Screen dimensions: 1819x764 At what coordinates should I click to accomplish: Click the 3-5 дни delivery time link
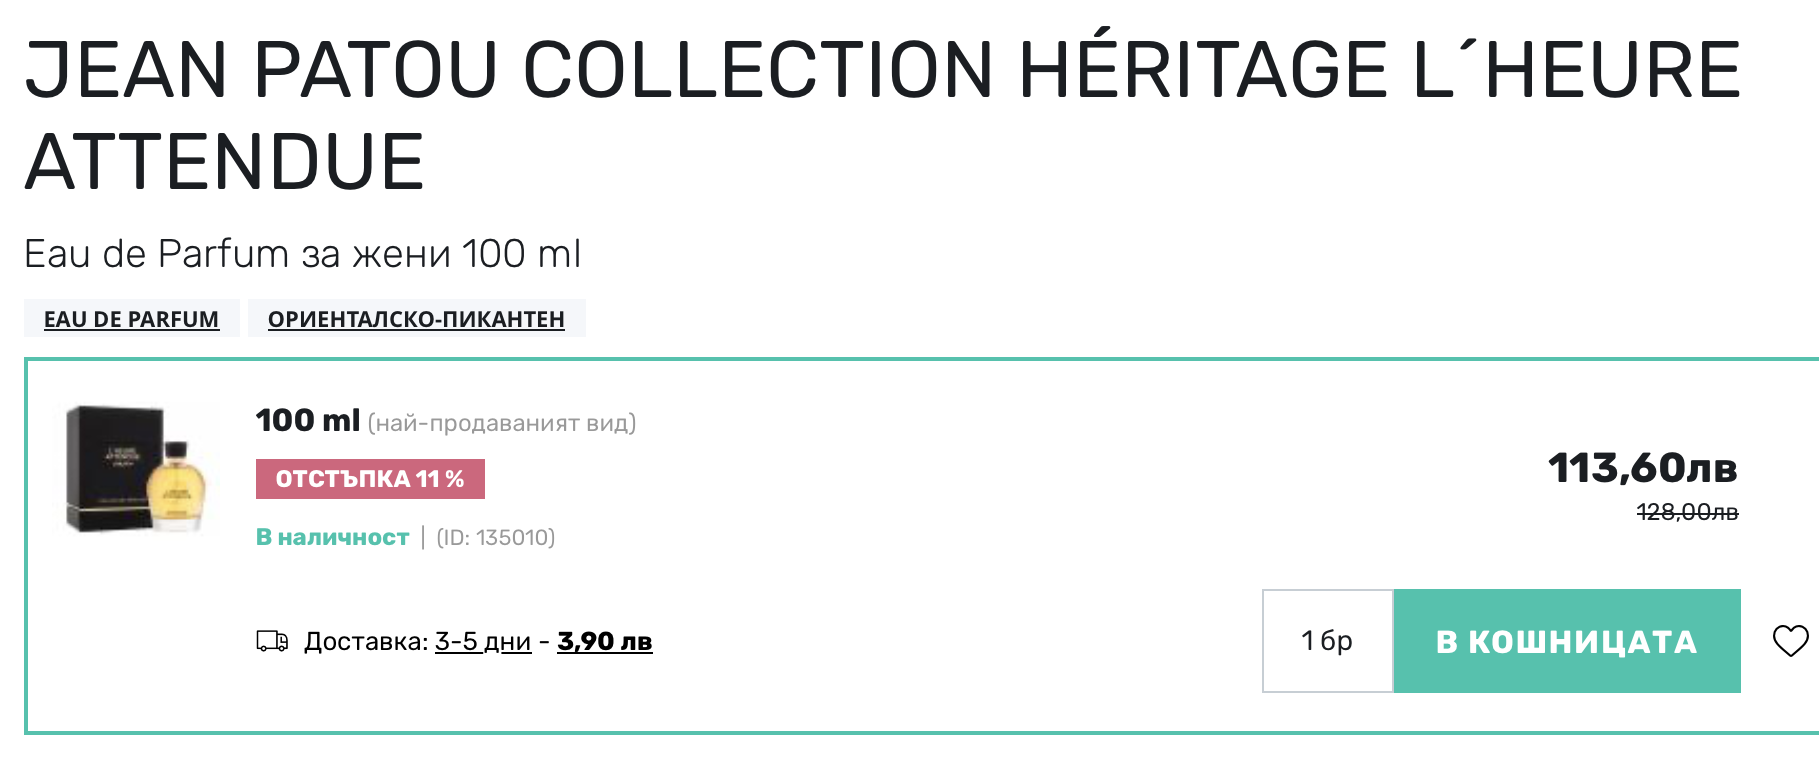tap(483, 641)
